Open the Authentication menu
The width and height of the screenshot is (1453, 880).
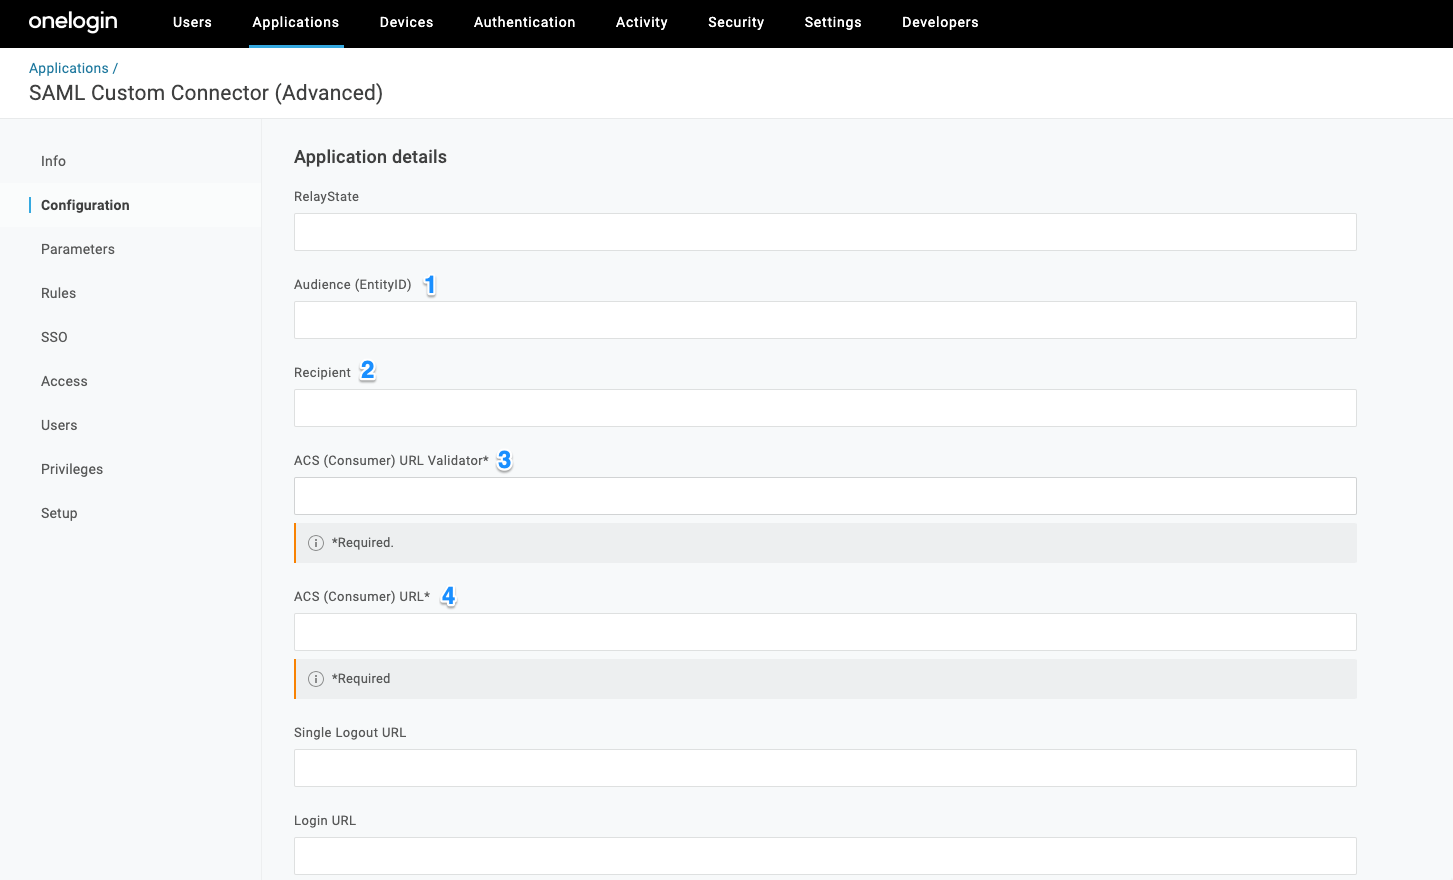[x=524, y=22]
